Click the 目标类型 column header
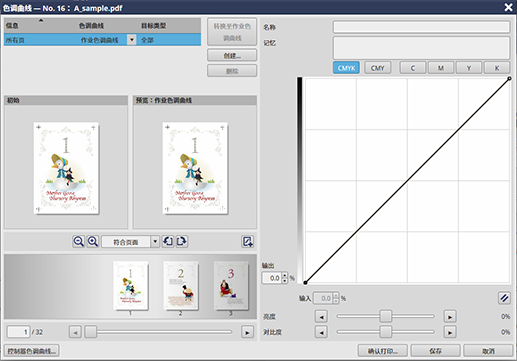Viewport: 517px width, 361px height. click(x=154, y=26)
